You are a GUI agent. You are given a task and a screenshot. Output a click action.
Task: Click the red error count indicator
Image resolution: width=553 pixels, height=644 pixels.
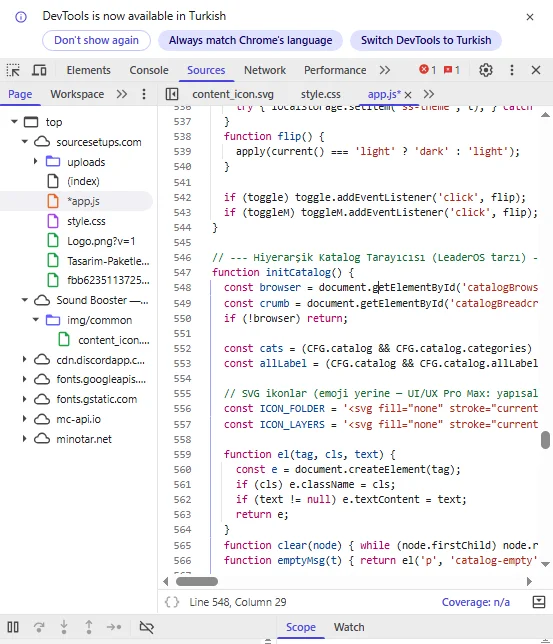pyautogui.click(x=428, y=70)
